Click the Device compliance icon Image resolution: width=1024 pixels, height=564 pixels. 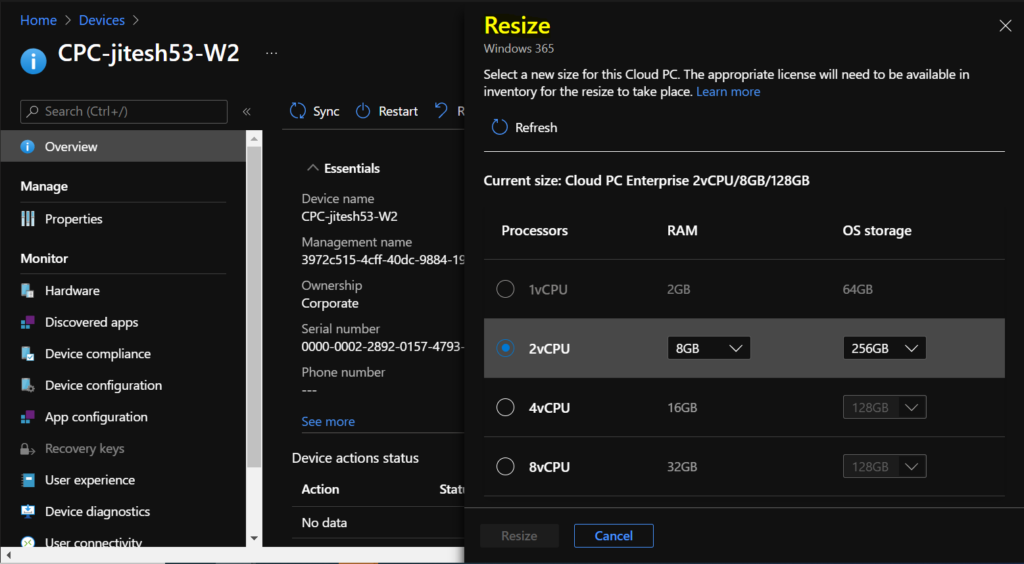27,354
